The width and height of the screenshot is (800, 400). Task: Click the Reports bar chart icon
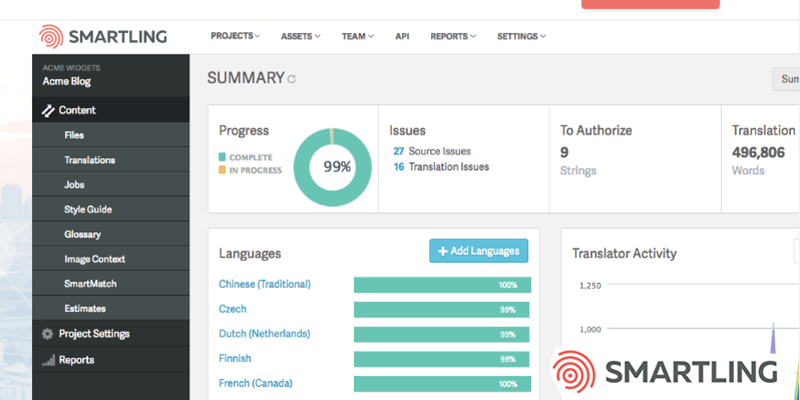point(47,360)
